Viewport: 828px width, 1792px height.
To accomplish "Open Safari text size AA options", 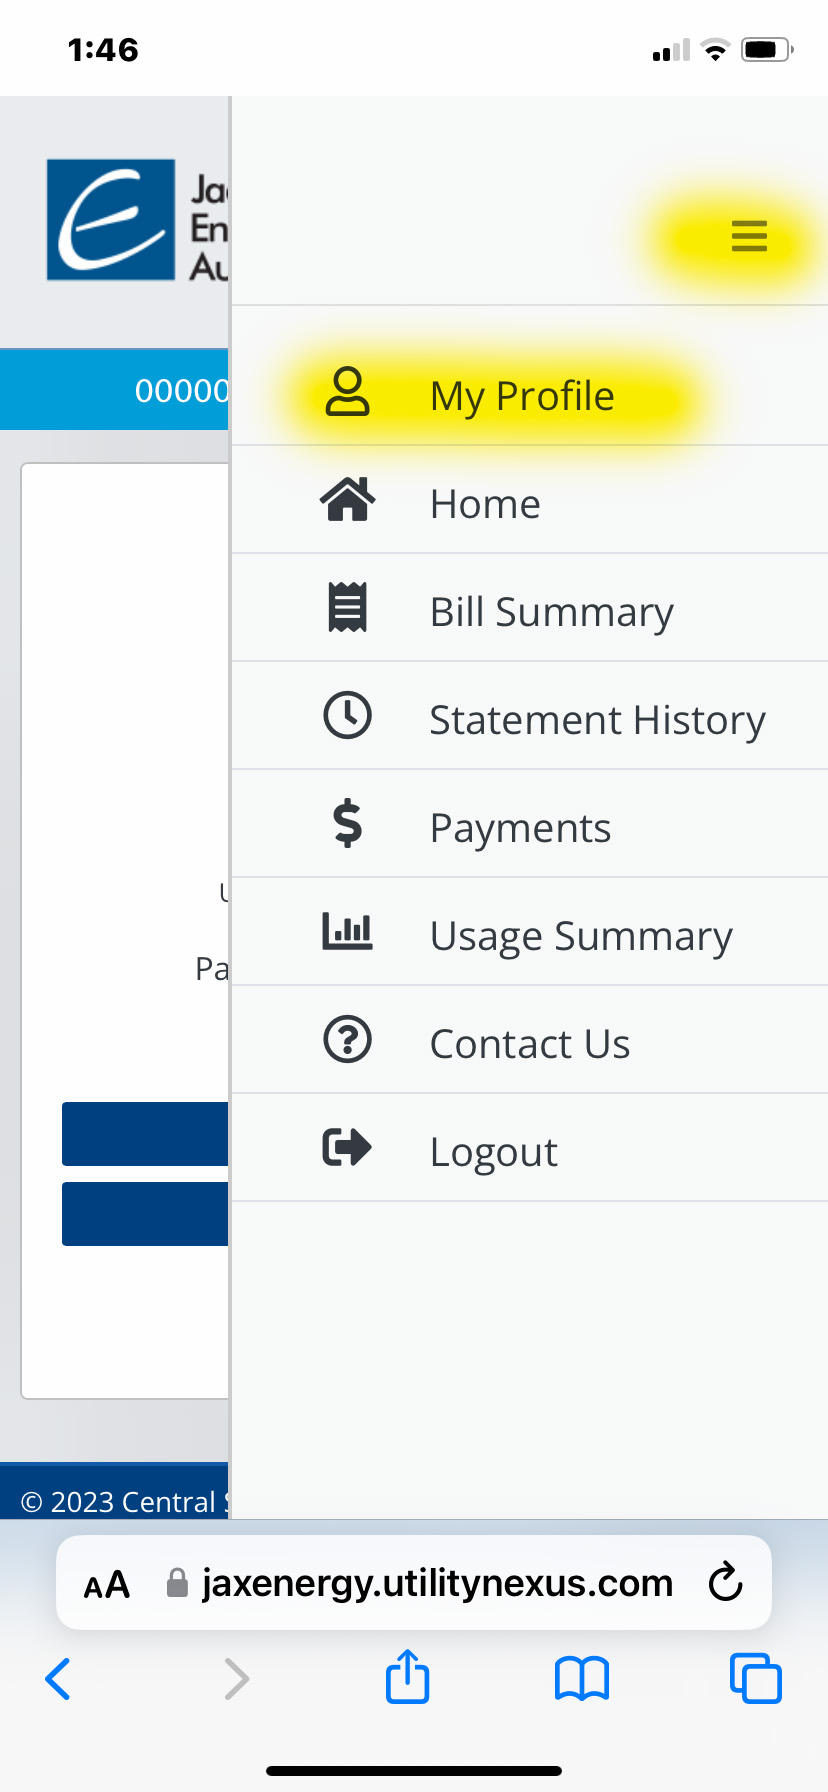I will coord(107,1585).
